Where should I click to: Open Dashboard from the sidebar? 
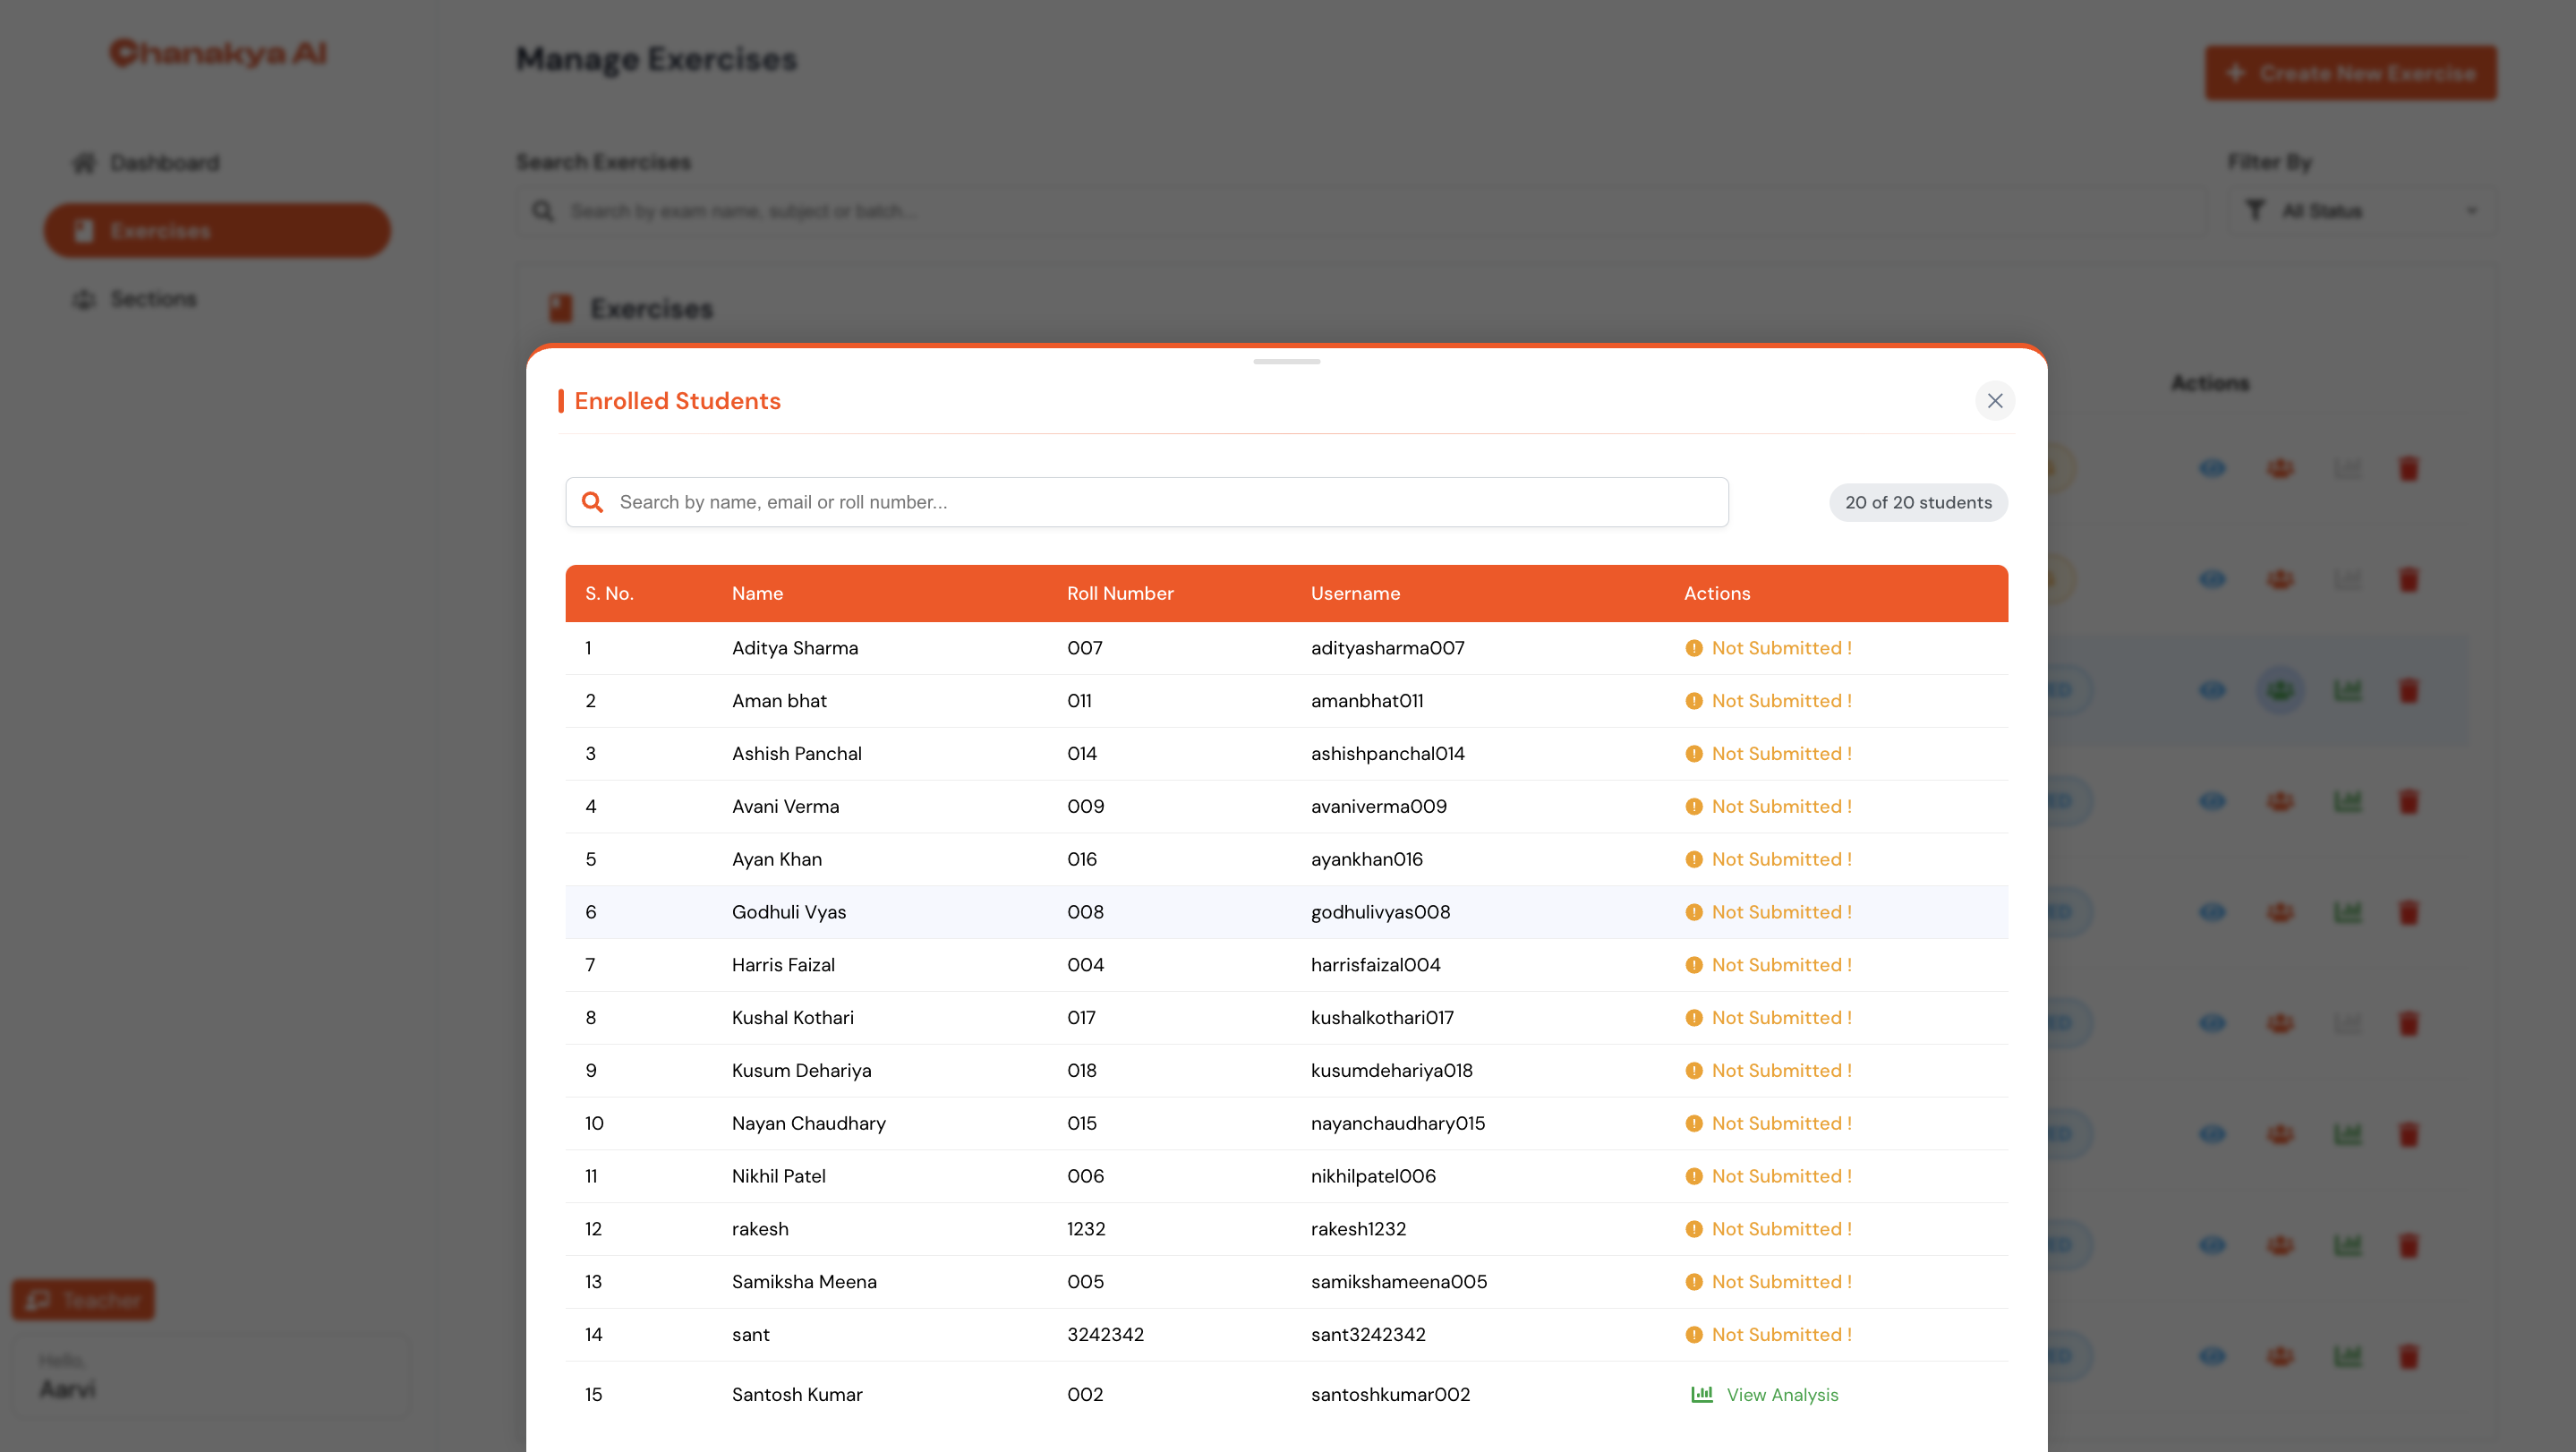[x=146, y=163]
